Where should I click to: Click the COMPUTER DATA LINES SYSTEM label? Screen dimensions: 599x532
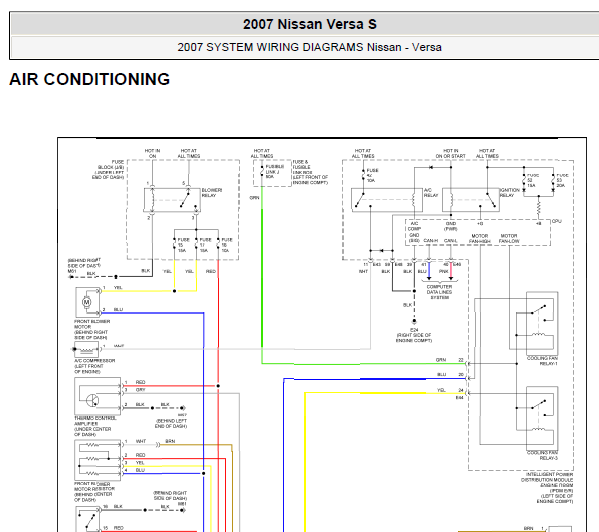click(439, 292)
